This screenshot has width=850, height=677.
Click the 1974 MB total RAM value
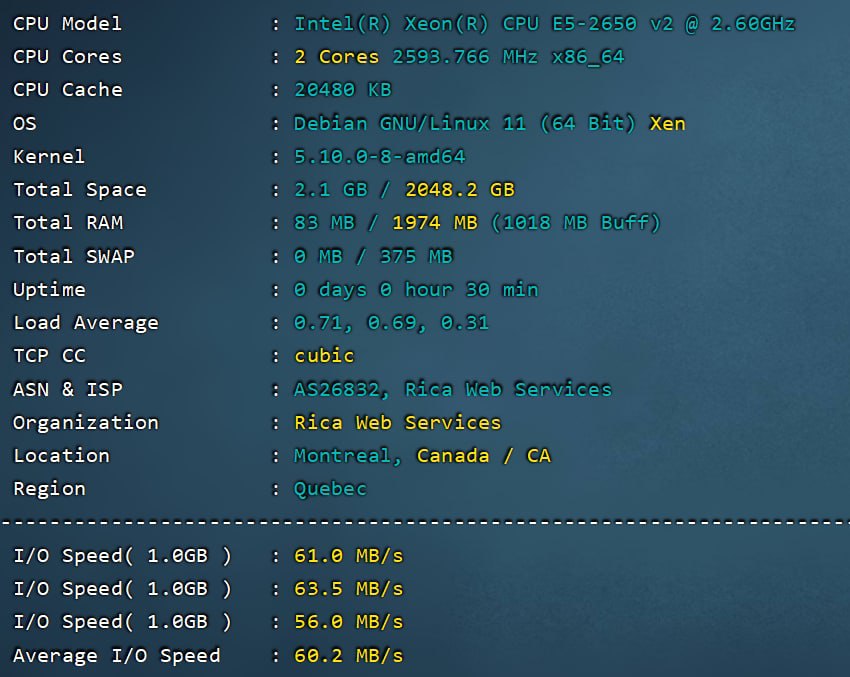coord(434,223)
